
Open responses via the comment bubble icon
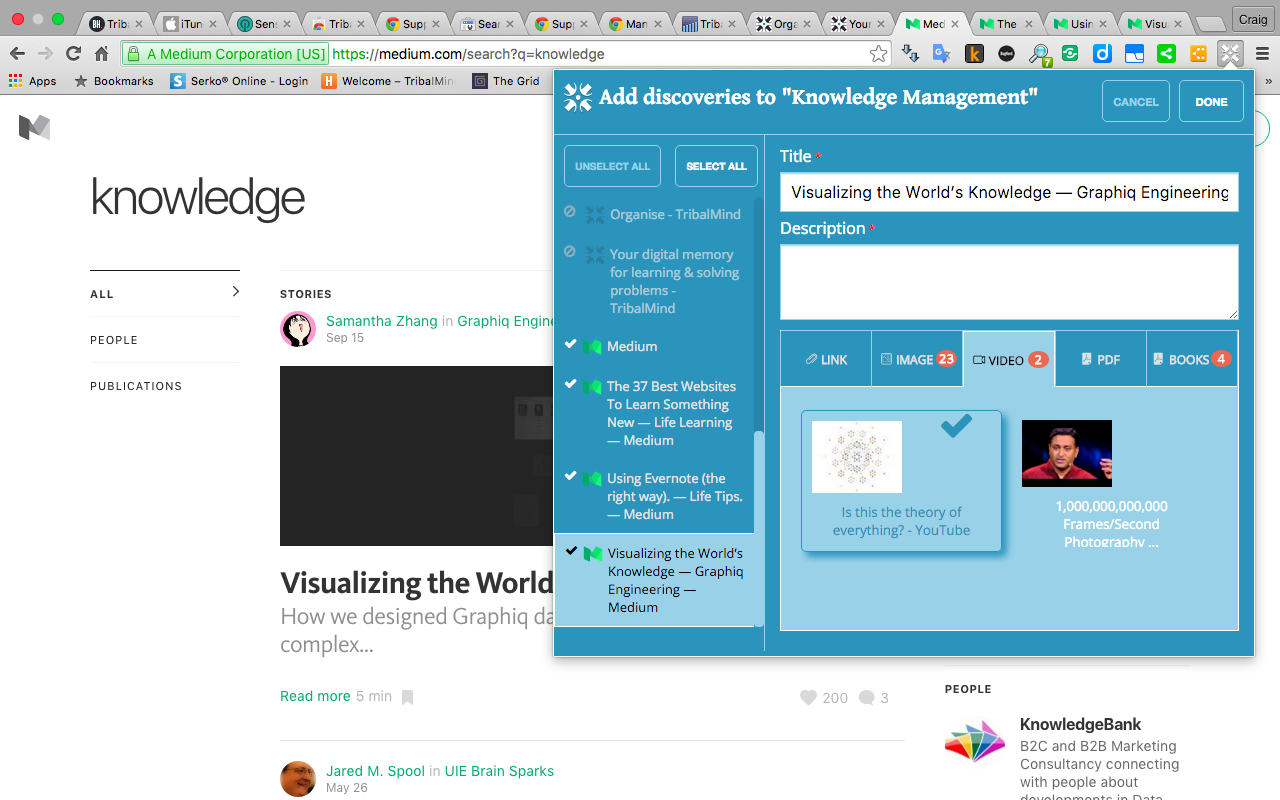(x=866, y=697)
